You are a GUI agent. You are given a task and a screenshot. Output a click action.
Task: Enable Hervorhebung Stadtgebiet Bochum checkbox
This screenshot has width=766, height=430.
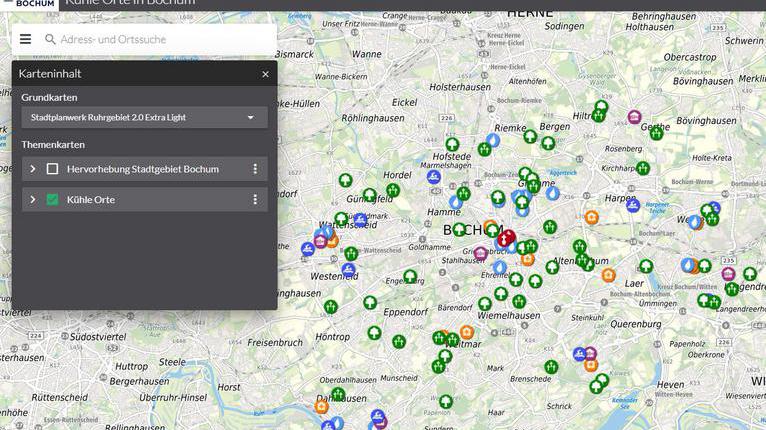click(52, 169)
